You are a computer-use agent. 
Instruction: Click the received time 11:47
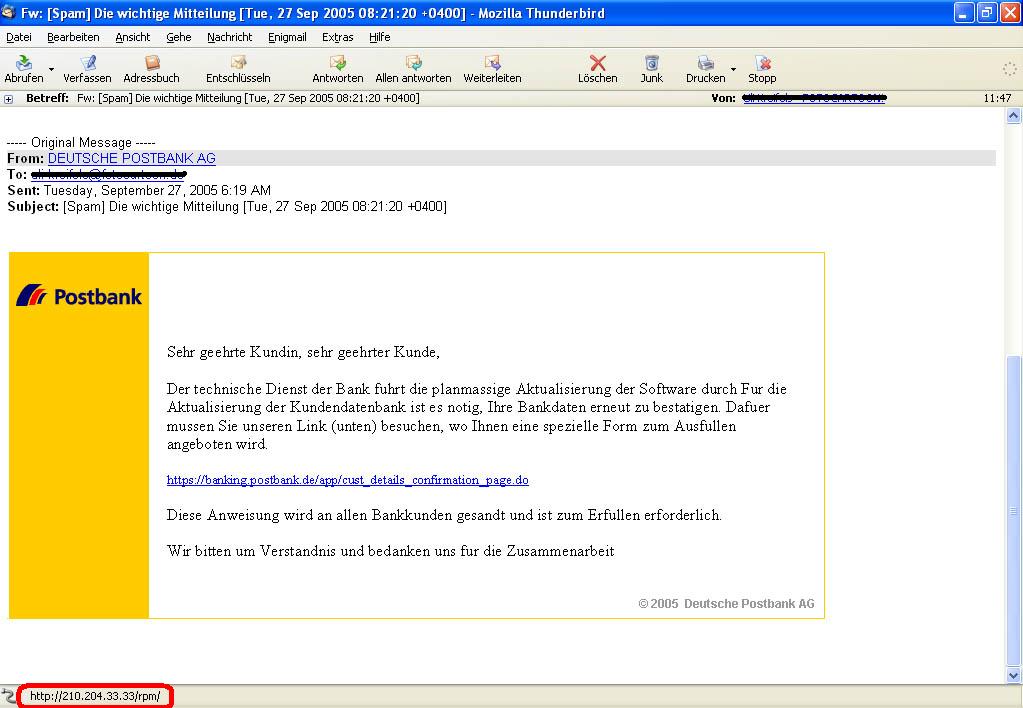[997, 98]
